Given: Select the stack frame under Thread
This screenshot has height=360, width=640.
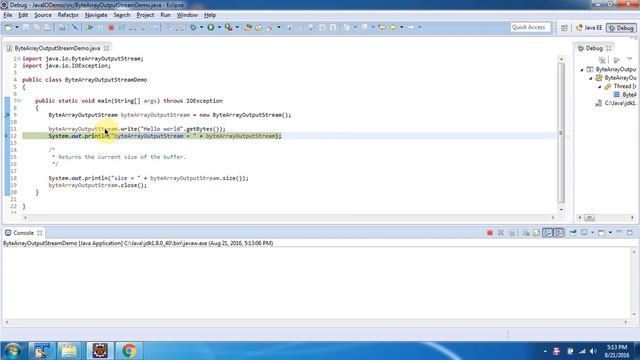Looking at the screenshot, I should pos(625,95).
